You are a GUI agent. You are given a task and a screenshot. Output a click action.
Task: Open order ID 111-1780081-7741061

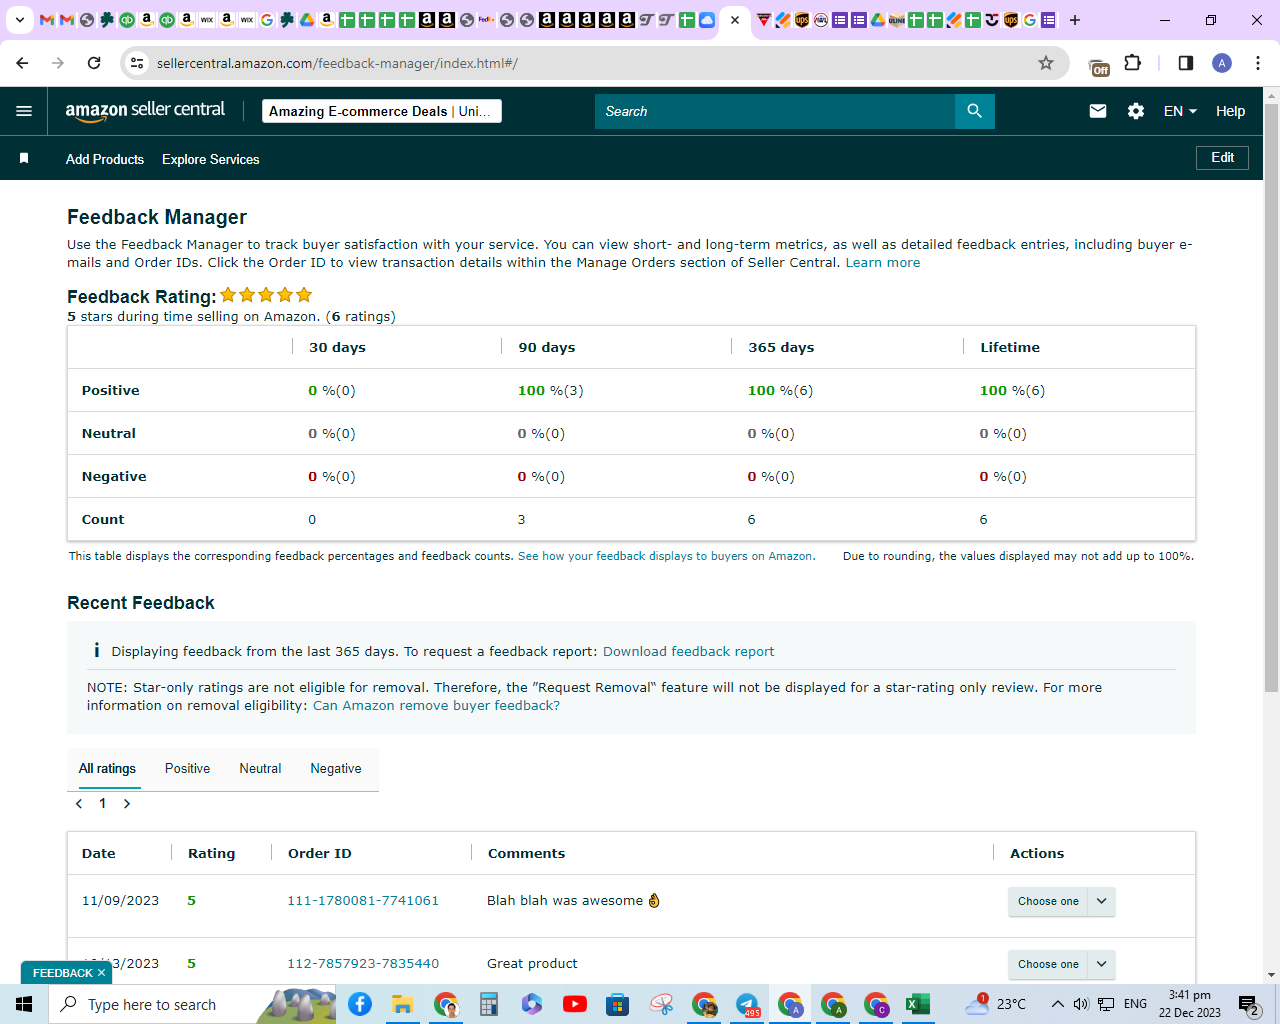coord(363,900)
